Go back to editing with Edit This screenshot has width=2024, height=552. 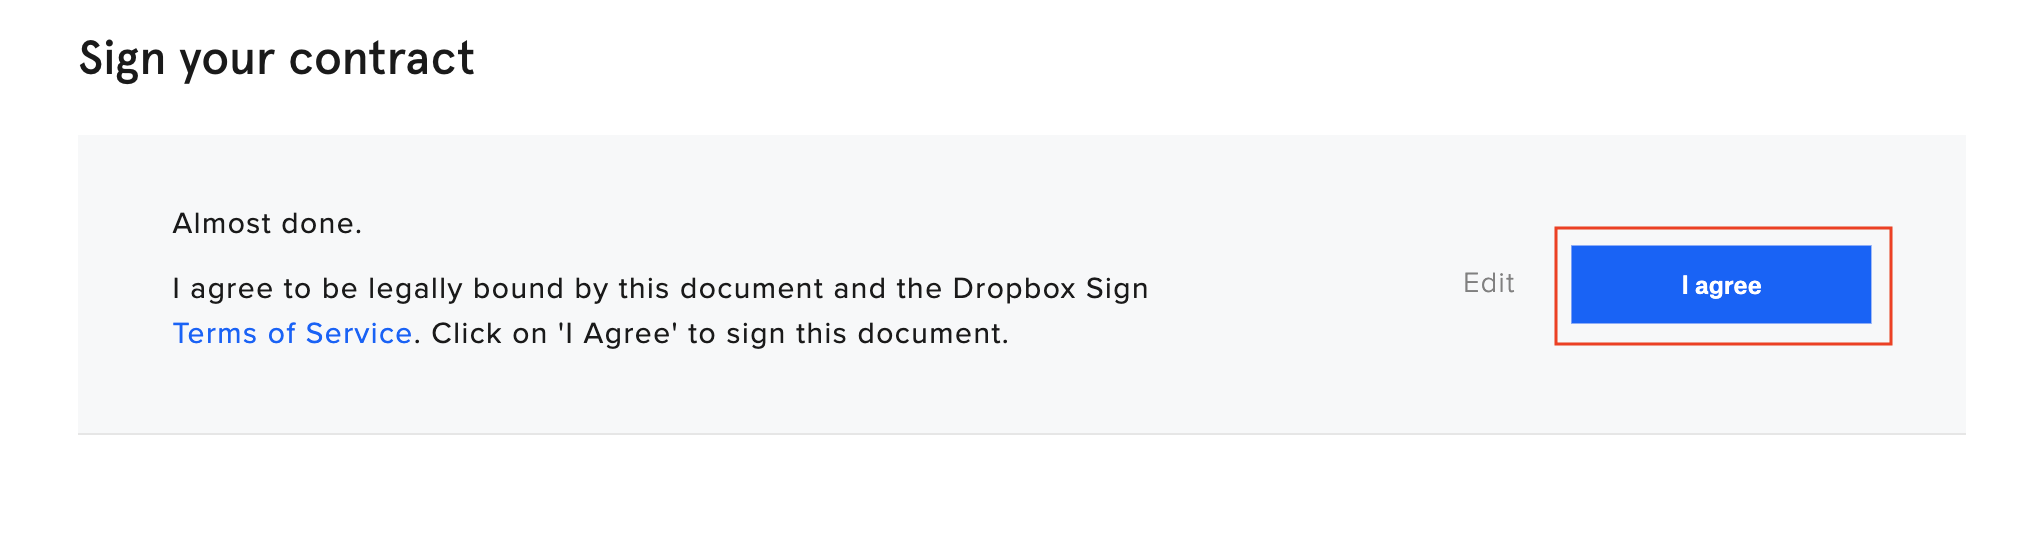pyautogui.click(x=1489, y=283)
